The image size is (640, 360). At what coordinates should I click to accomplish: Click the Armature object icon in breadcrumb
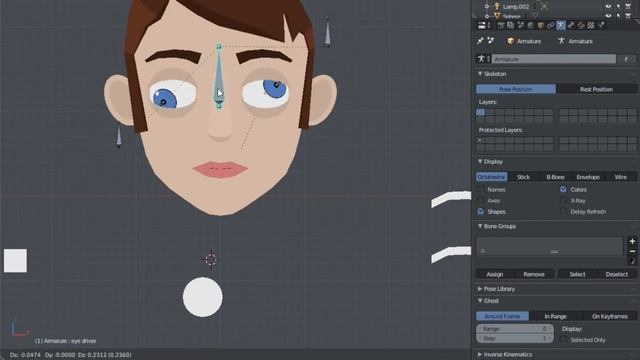click(x=511, y=41)
